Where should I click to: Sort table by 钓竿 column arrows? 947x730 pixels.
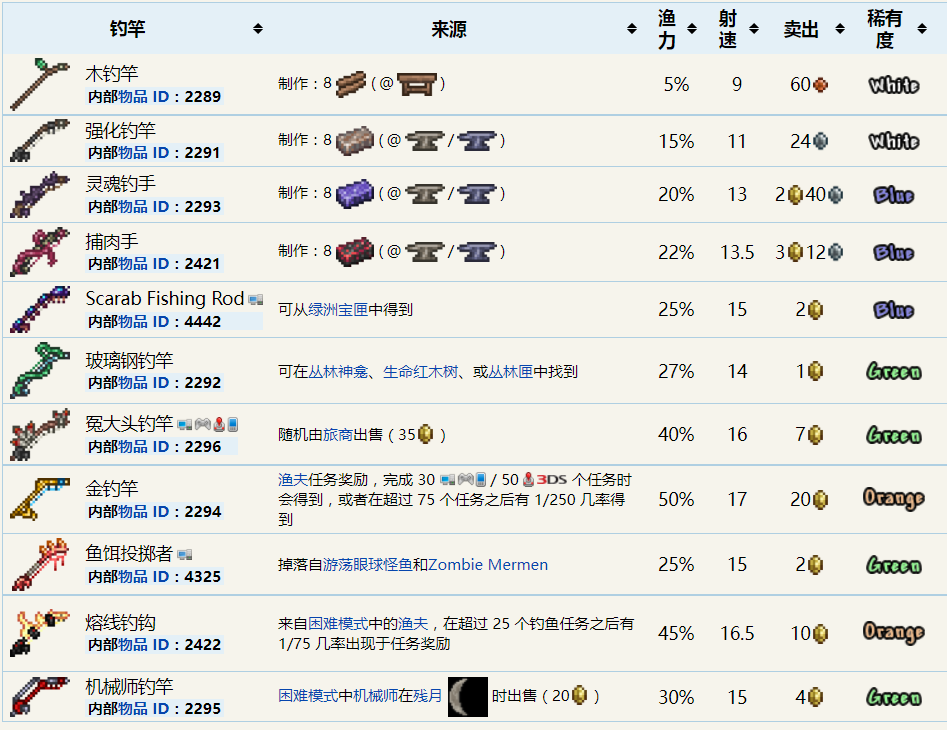pyautogui.click(x=258, y=29)
